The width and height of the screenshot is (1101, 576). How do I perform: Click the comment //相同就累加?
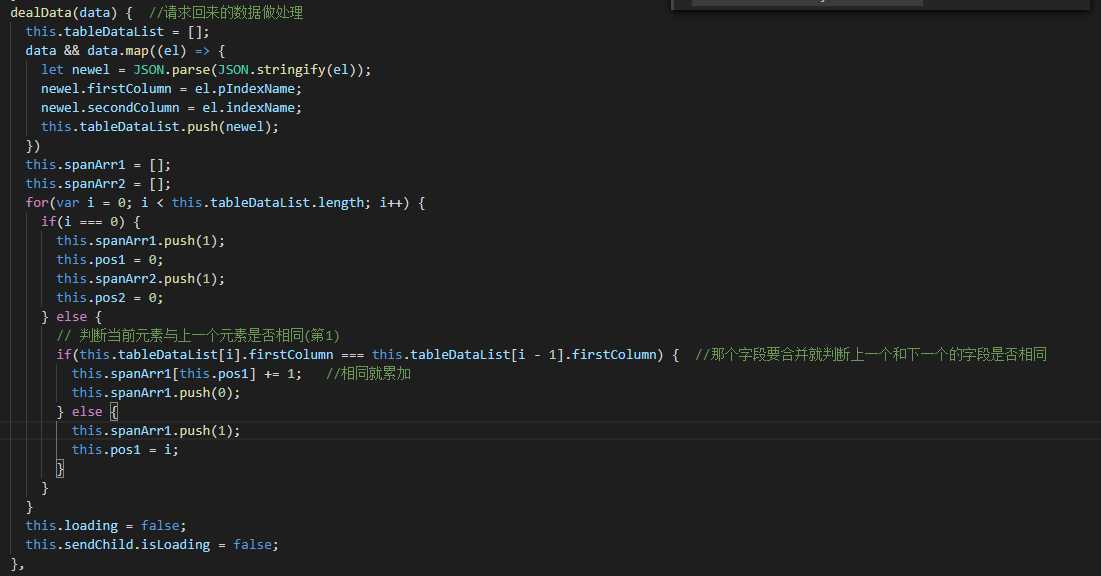tap(368, 373)
